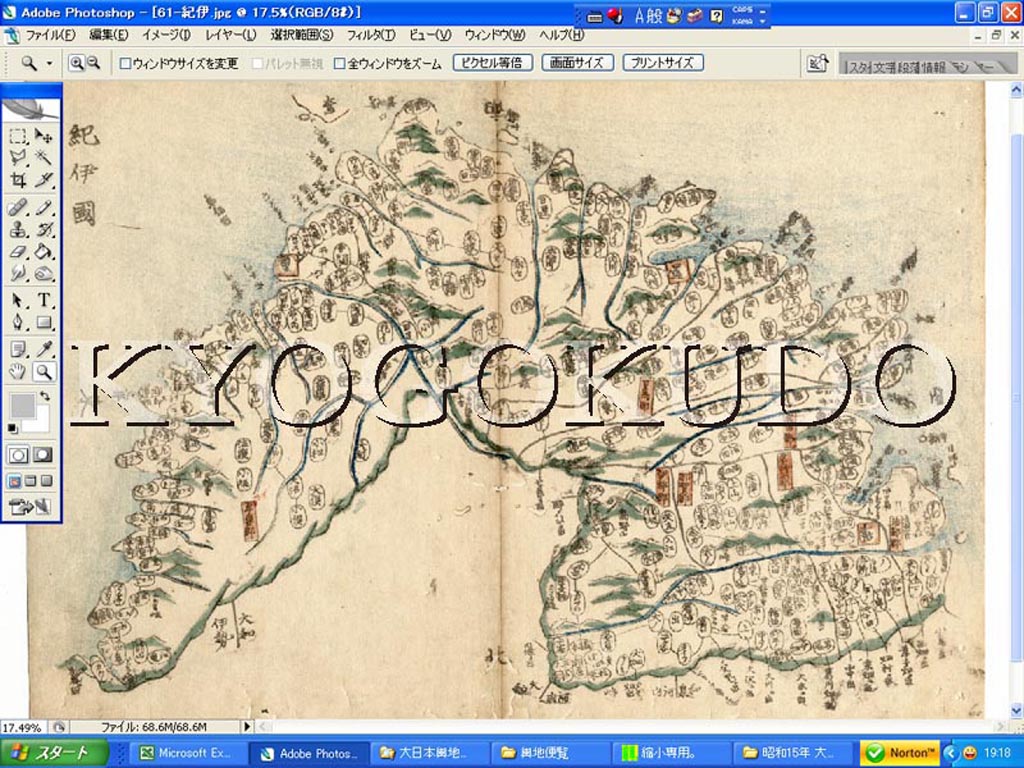
Task: Open the 昭和15年 folder taskbar item
Action: (792, 753)
